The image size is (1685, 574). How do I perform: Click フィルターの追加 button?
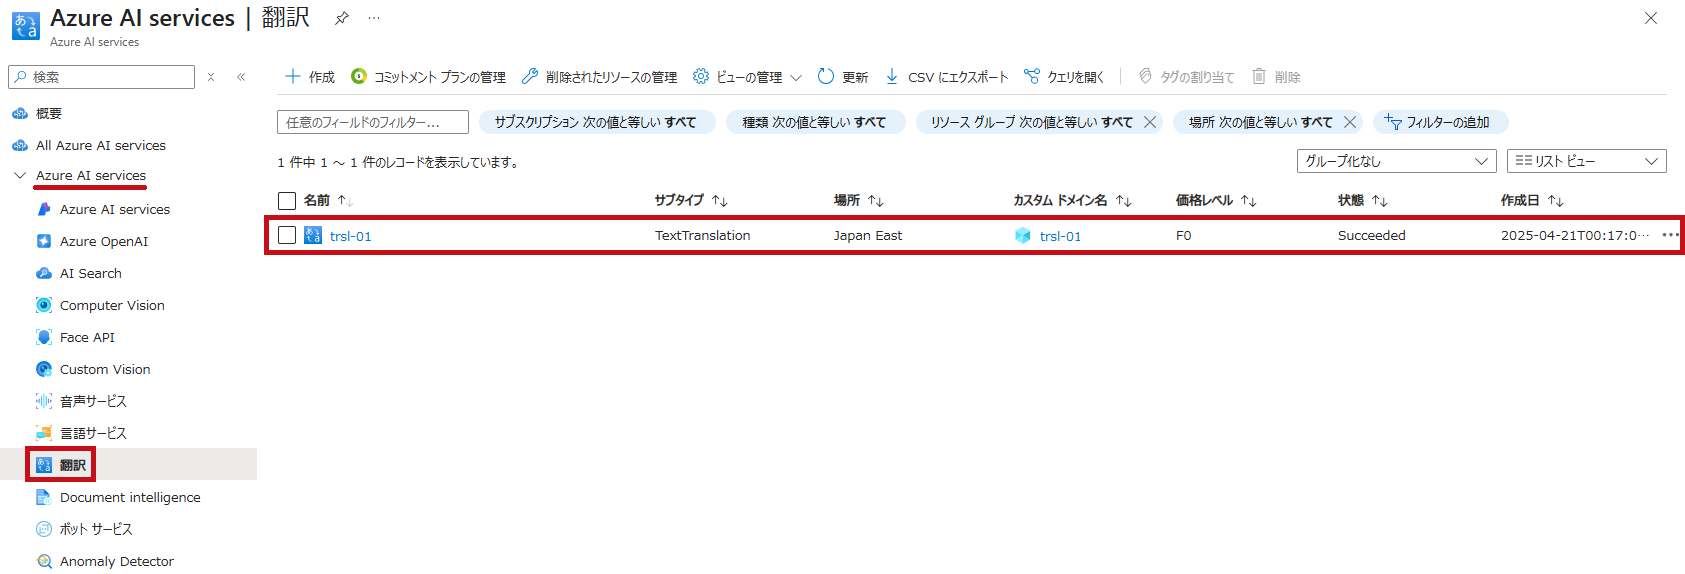point(1440,122)
